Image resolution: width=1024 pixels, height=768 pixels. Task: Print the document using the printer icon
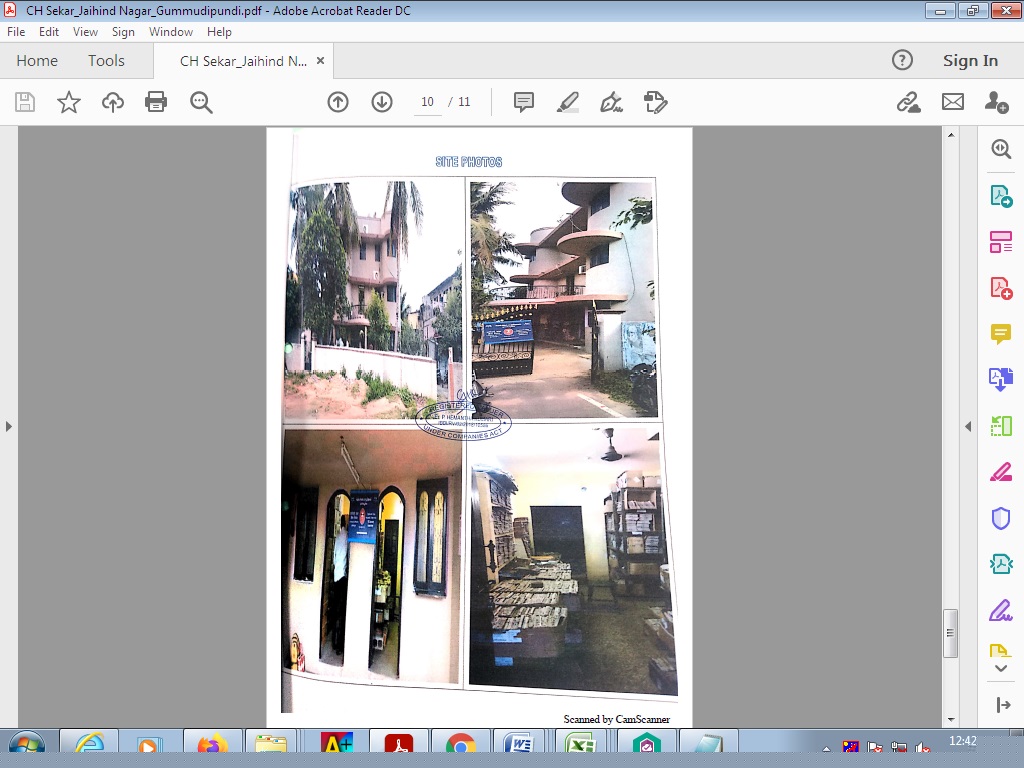156,102
